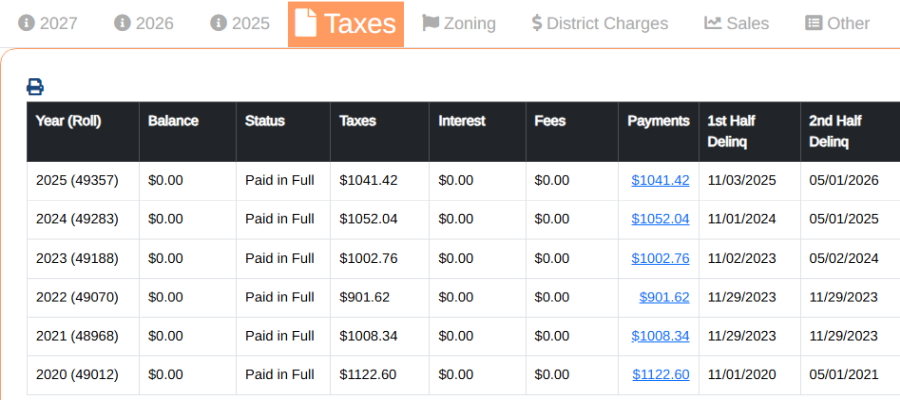
Task: Click the Year (Roll) column header
Action: click(x=83, y=132)
